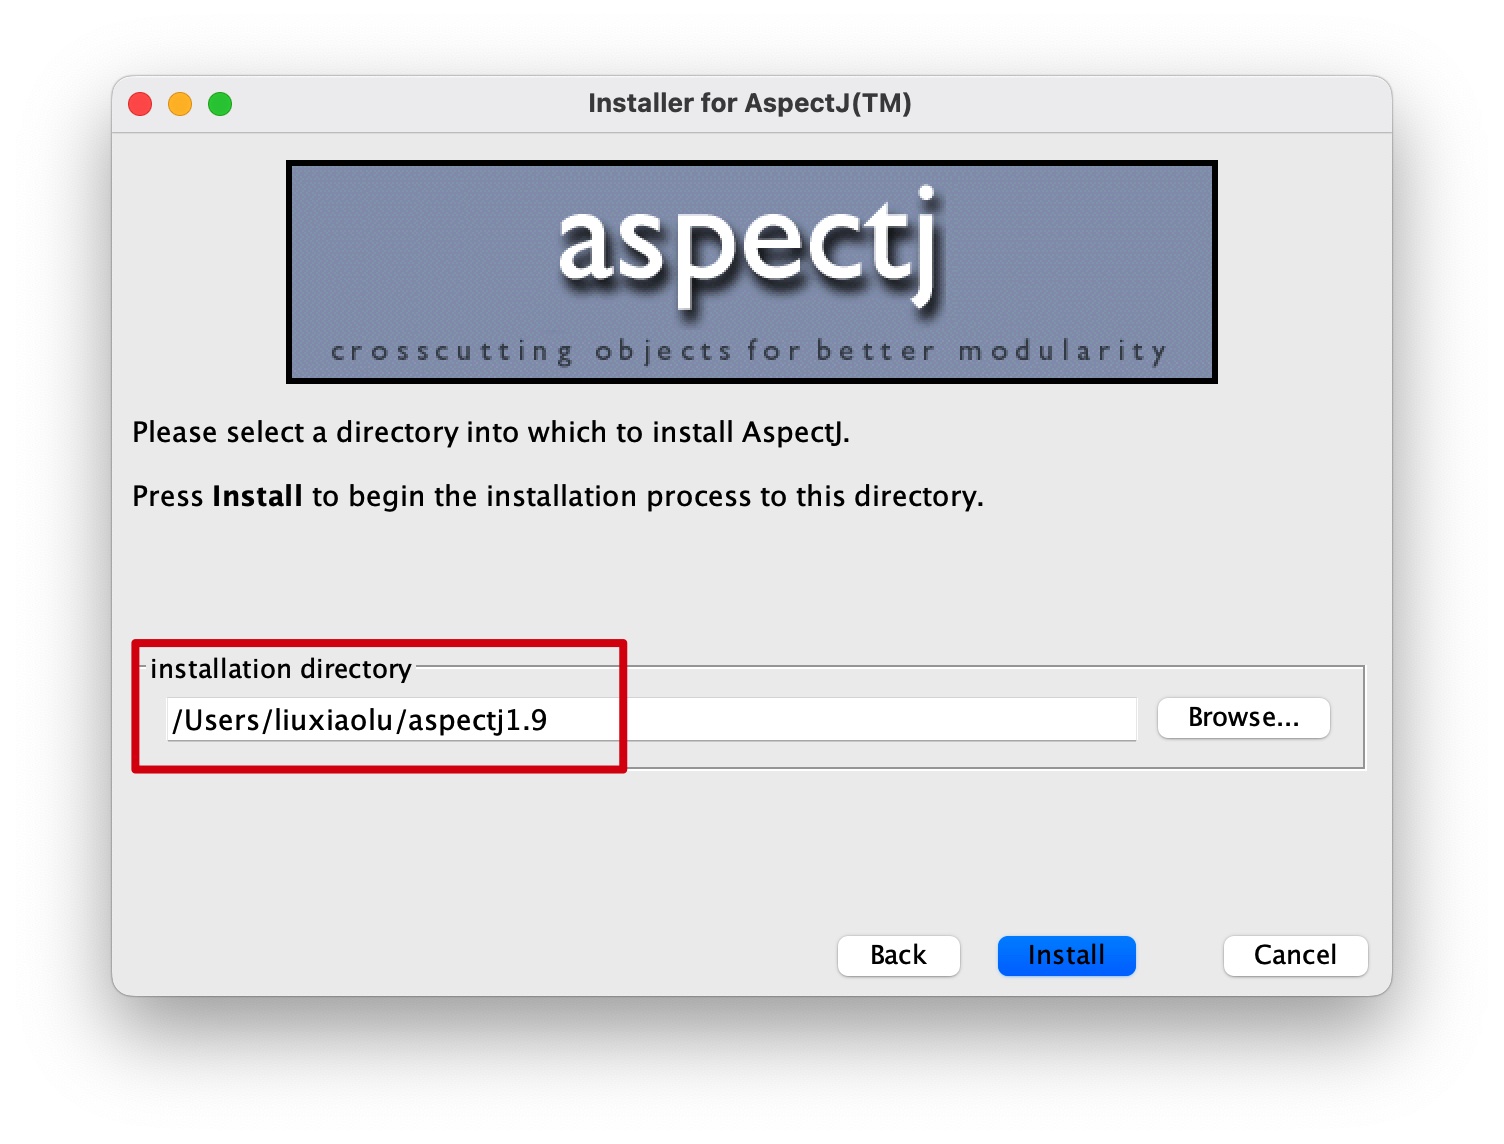
Task: Open the Browse... directory chooser
Action: pos(1243,718)
